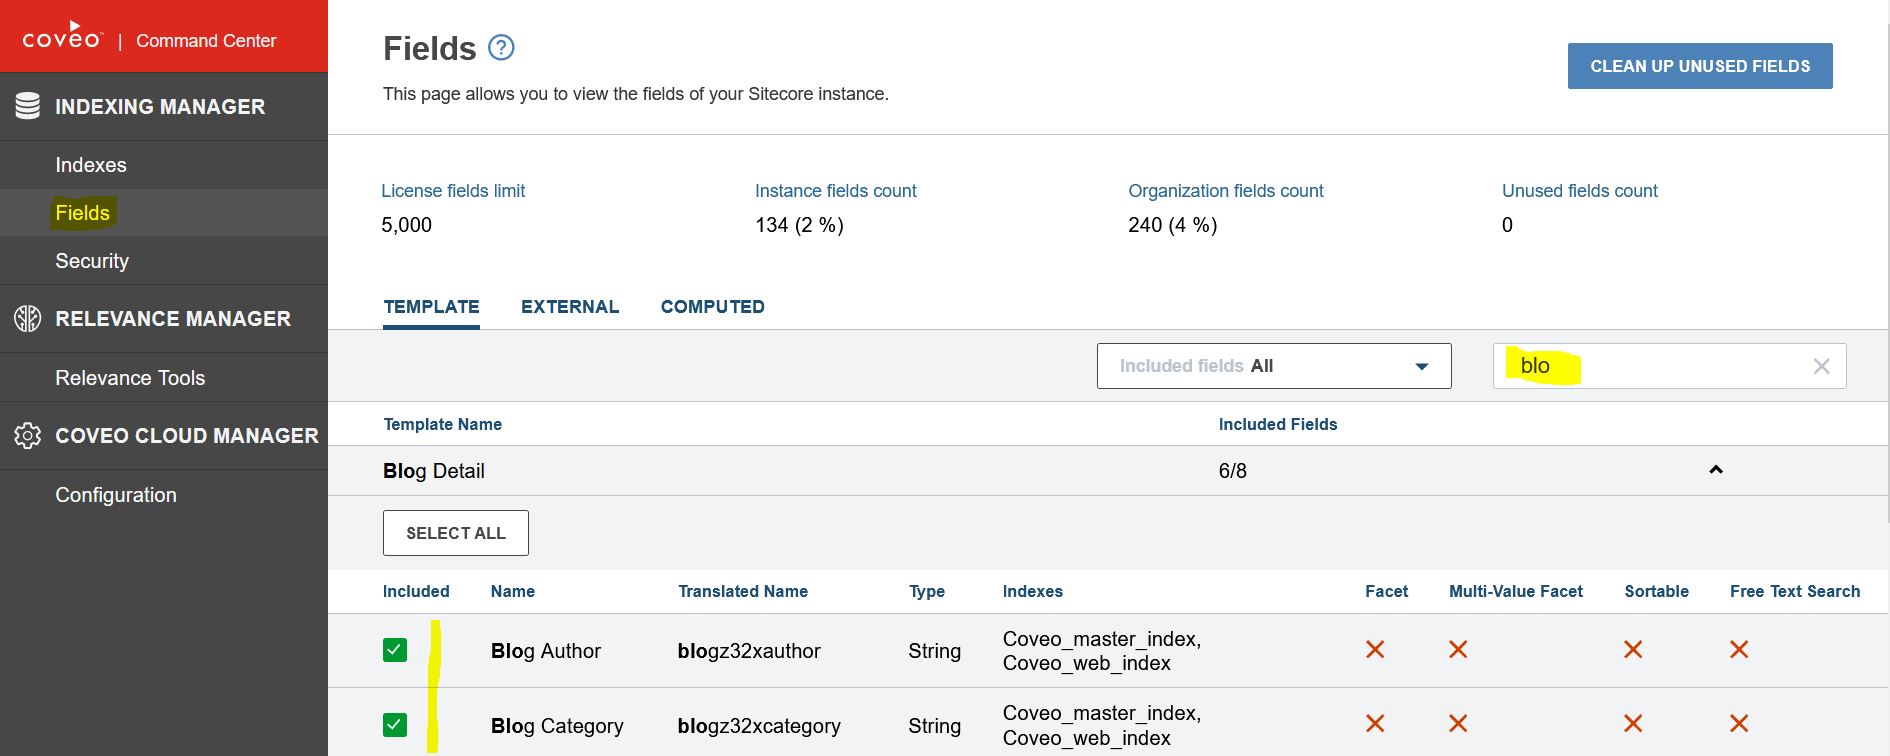Click the Coveo Cloud Manager section header
The width and height of the screenshot is (1890, 756).
click(x=164, y=436)
